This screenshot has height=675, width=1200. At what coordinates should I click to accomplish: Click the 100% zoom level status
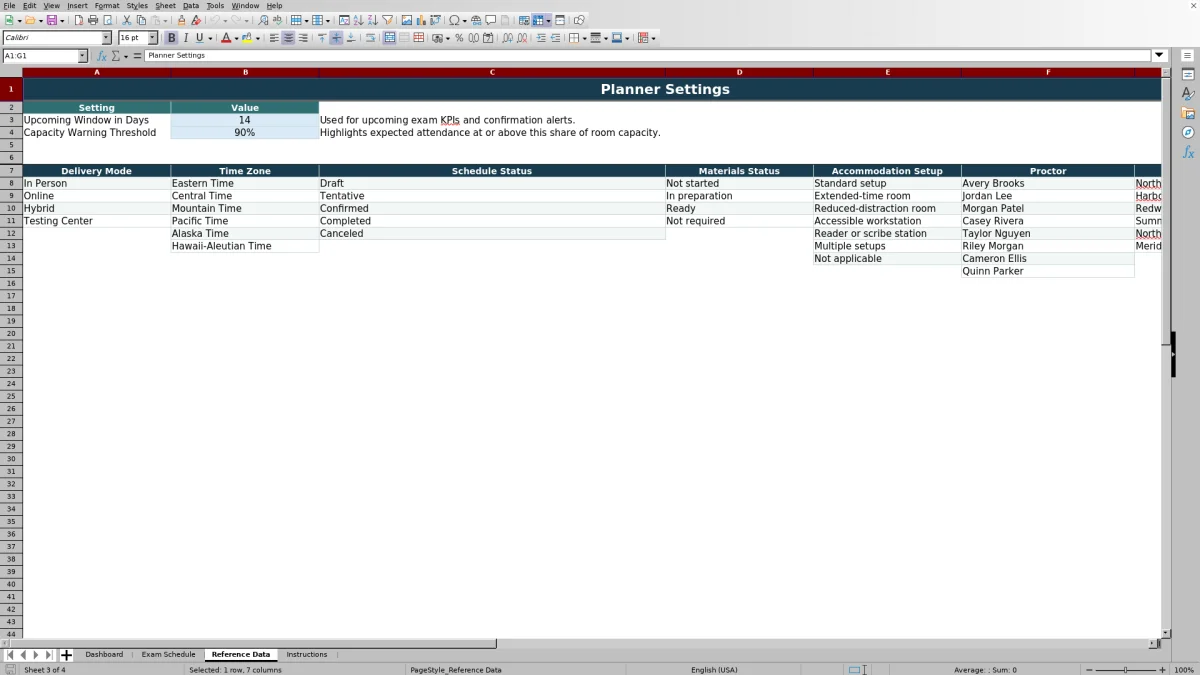click(1184, 670)
